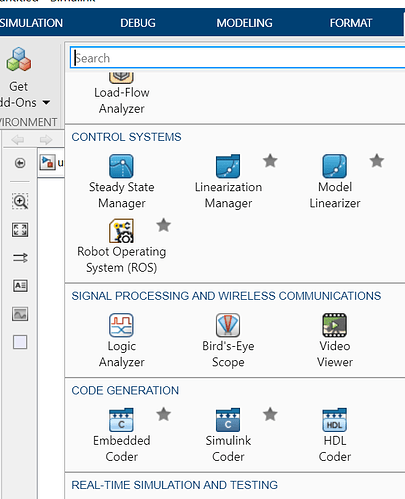Image resolution: width=405 pixels, height=499 pixels.
Task: Open the Model Linearizer app
Action: click(x=335, y=181)
